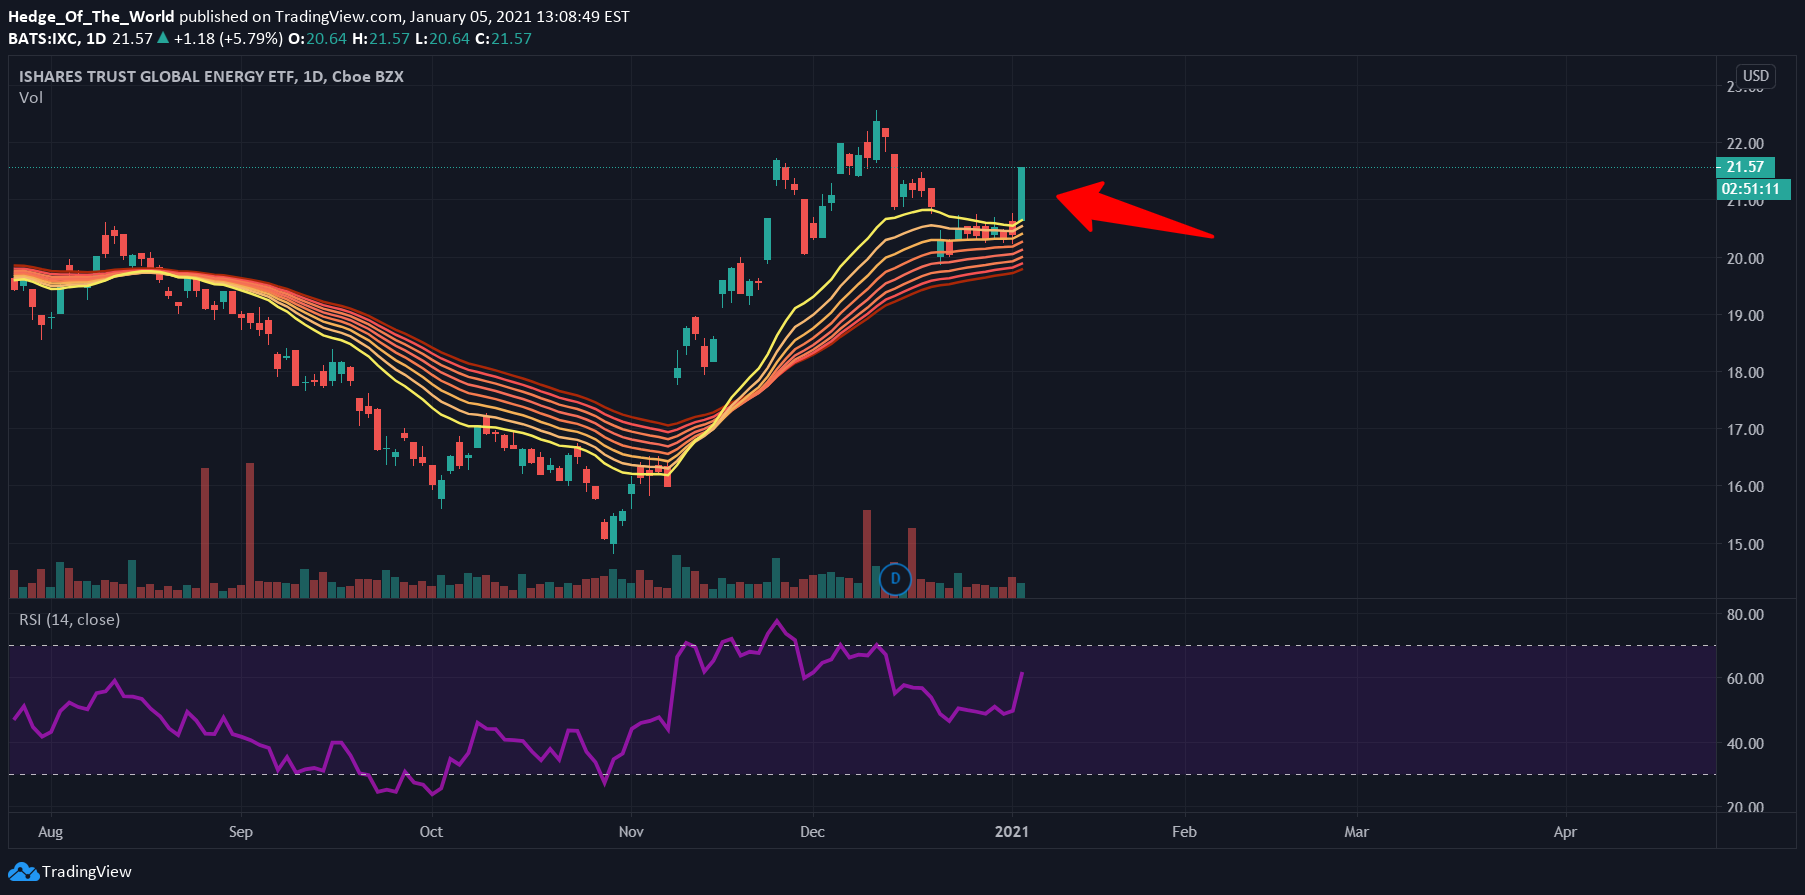Click the C:21.57 close value in header
Viewport: 1805px width, 895px height.
point(503,39)
